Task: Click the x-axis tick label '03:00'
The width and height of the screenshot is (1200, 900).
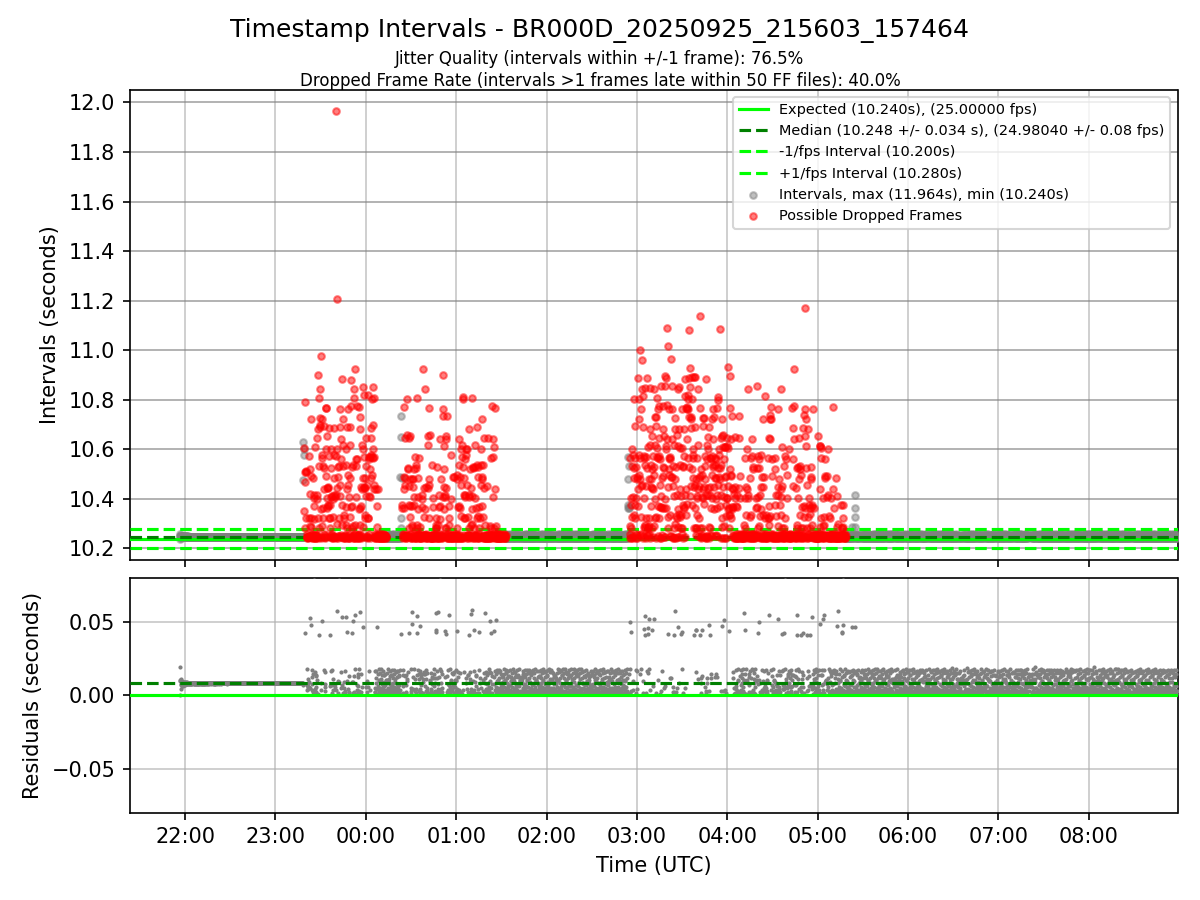Action: point(636,834)
